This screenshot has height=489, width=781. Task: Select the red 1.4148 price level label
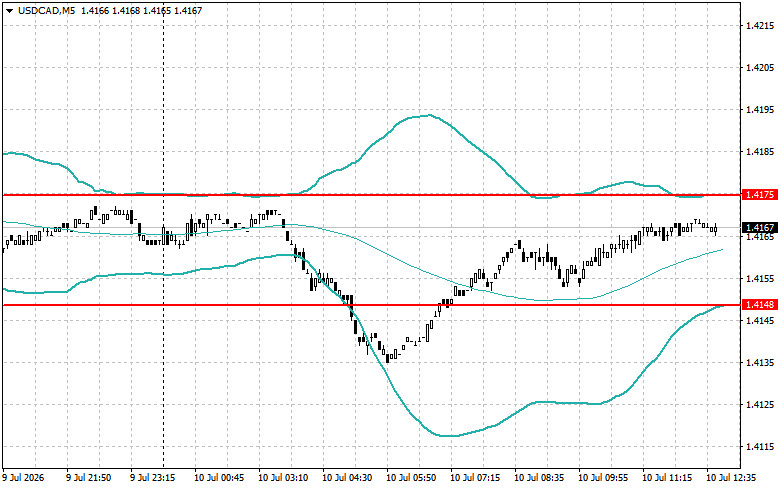[759, 305]
